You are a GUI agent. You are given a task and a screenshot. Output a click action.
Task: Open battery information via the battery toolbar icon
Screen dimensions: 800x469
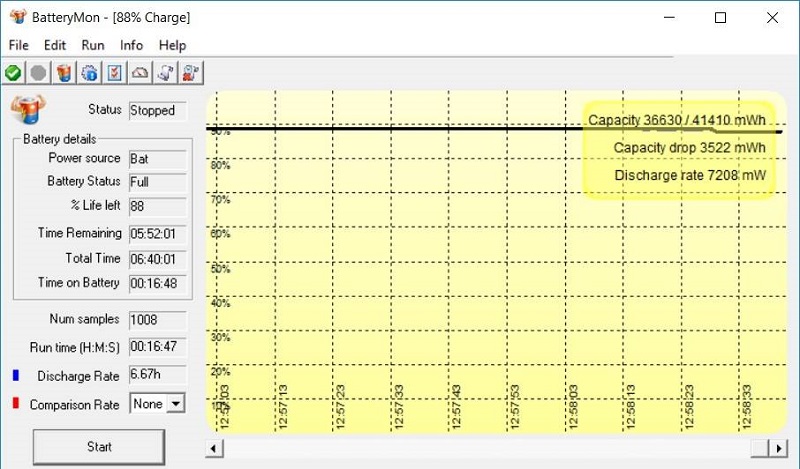64,73
